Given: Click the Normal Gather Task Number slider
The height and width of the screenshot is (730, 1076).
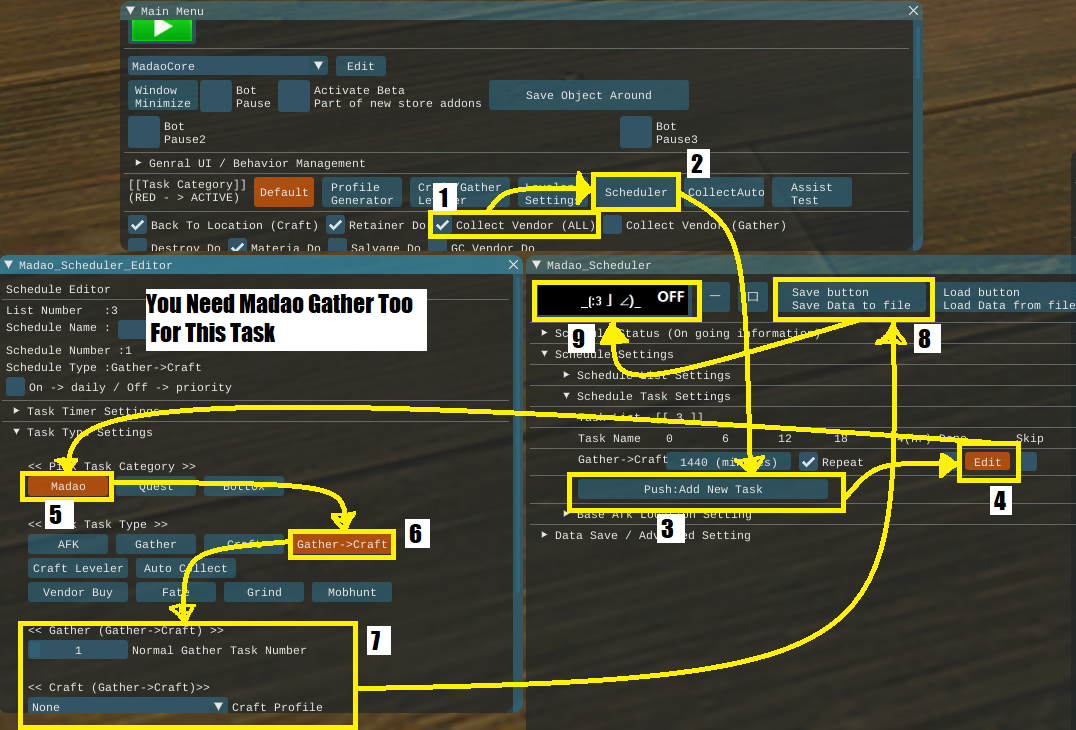Looking at the screenshot, I should [78, 650].
